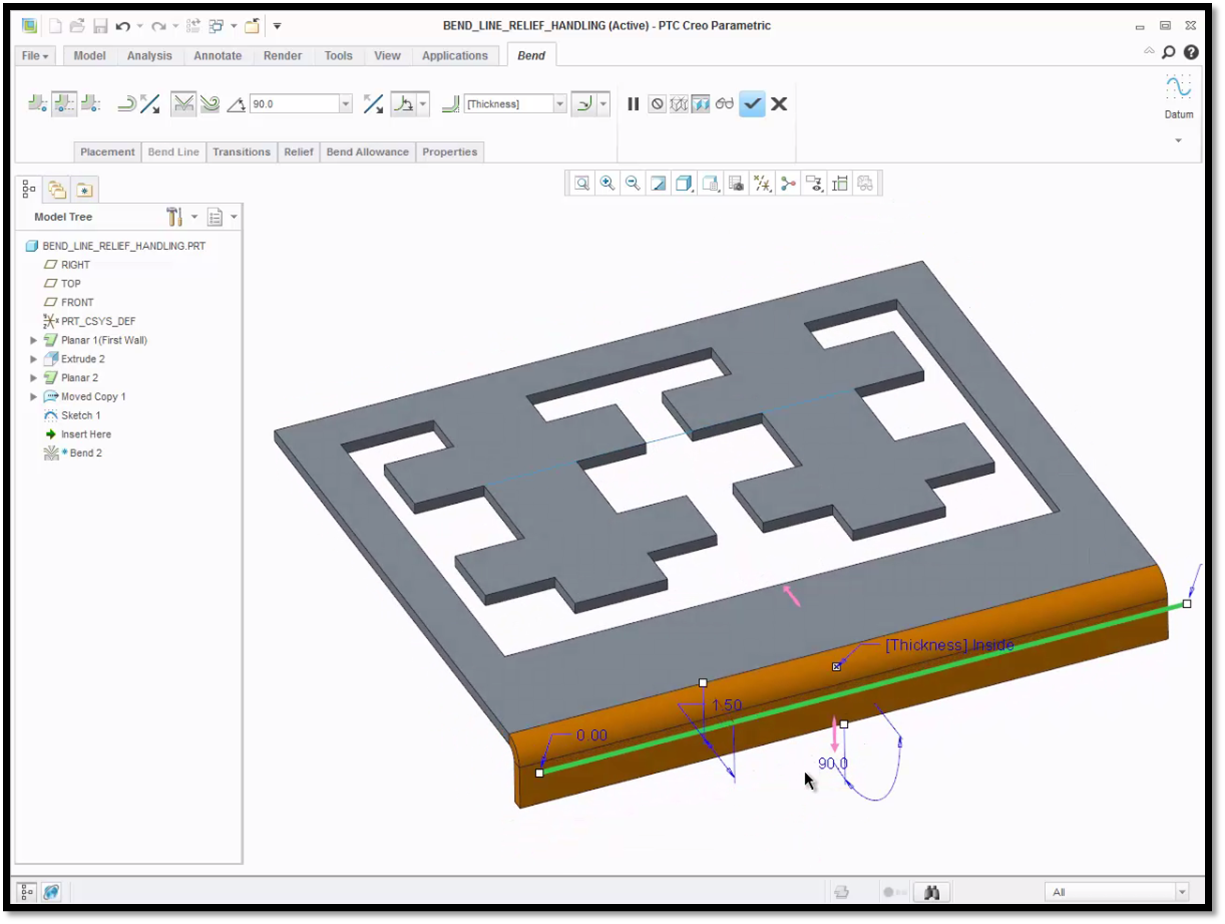Screen dimensions: 1225x924
Task: Open the quick access toolbar customize arrow
Action: [x=277, y=26]
